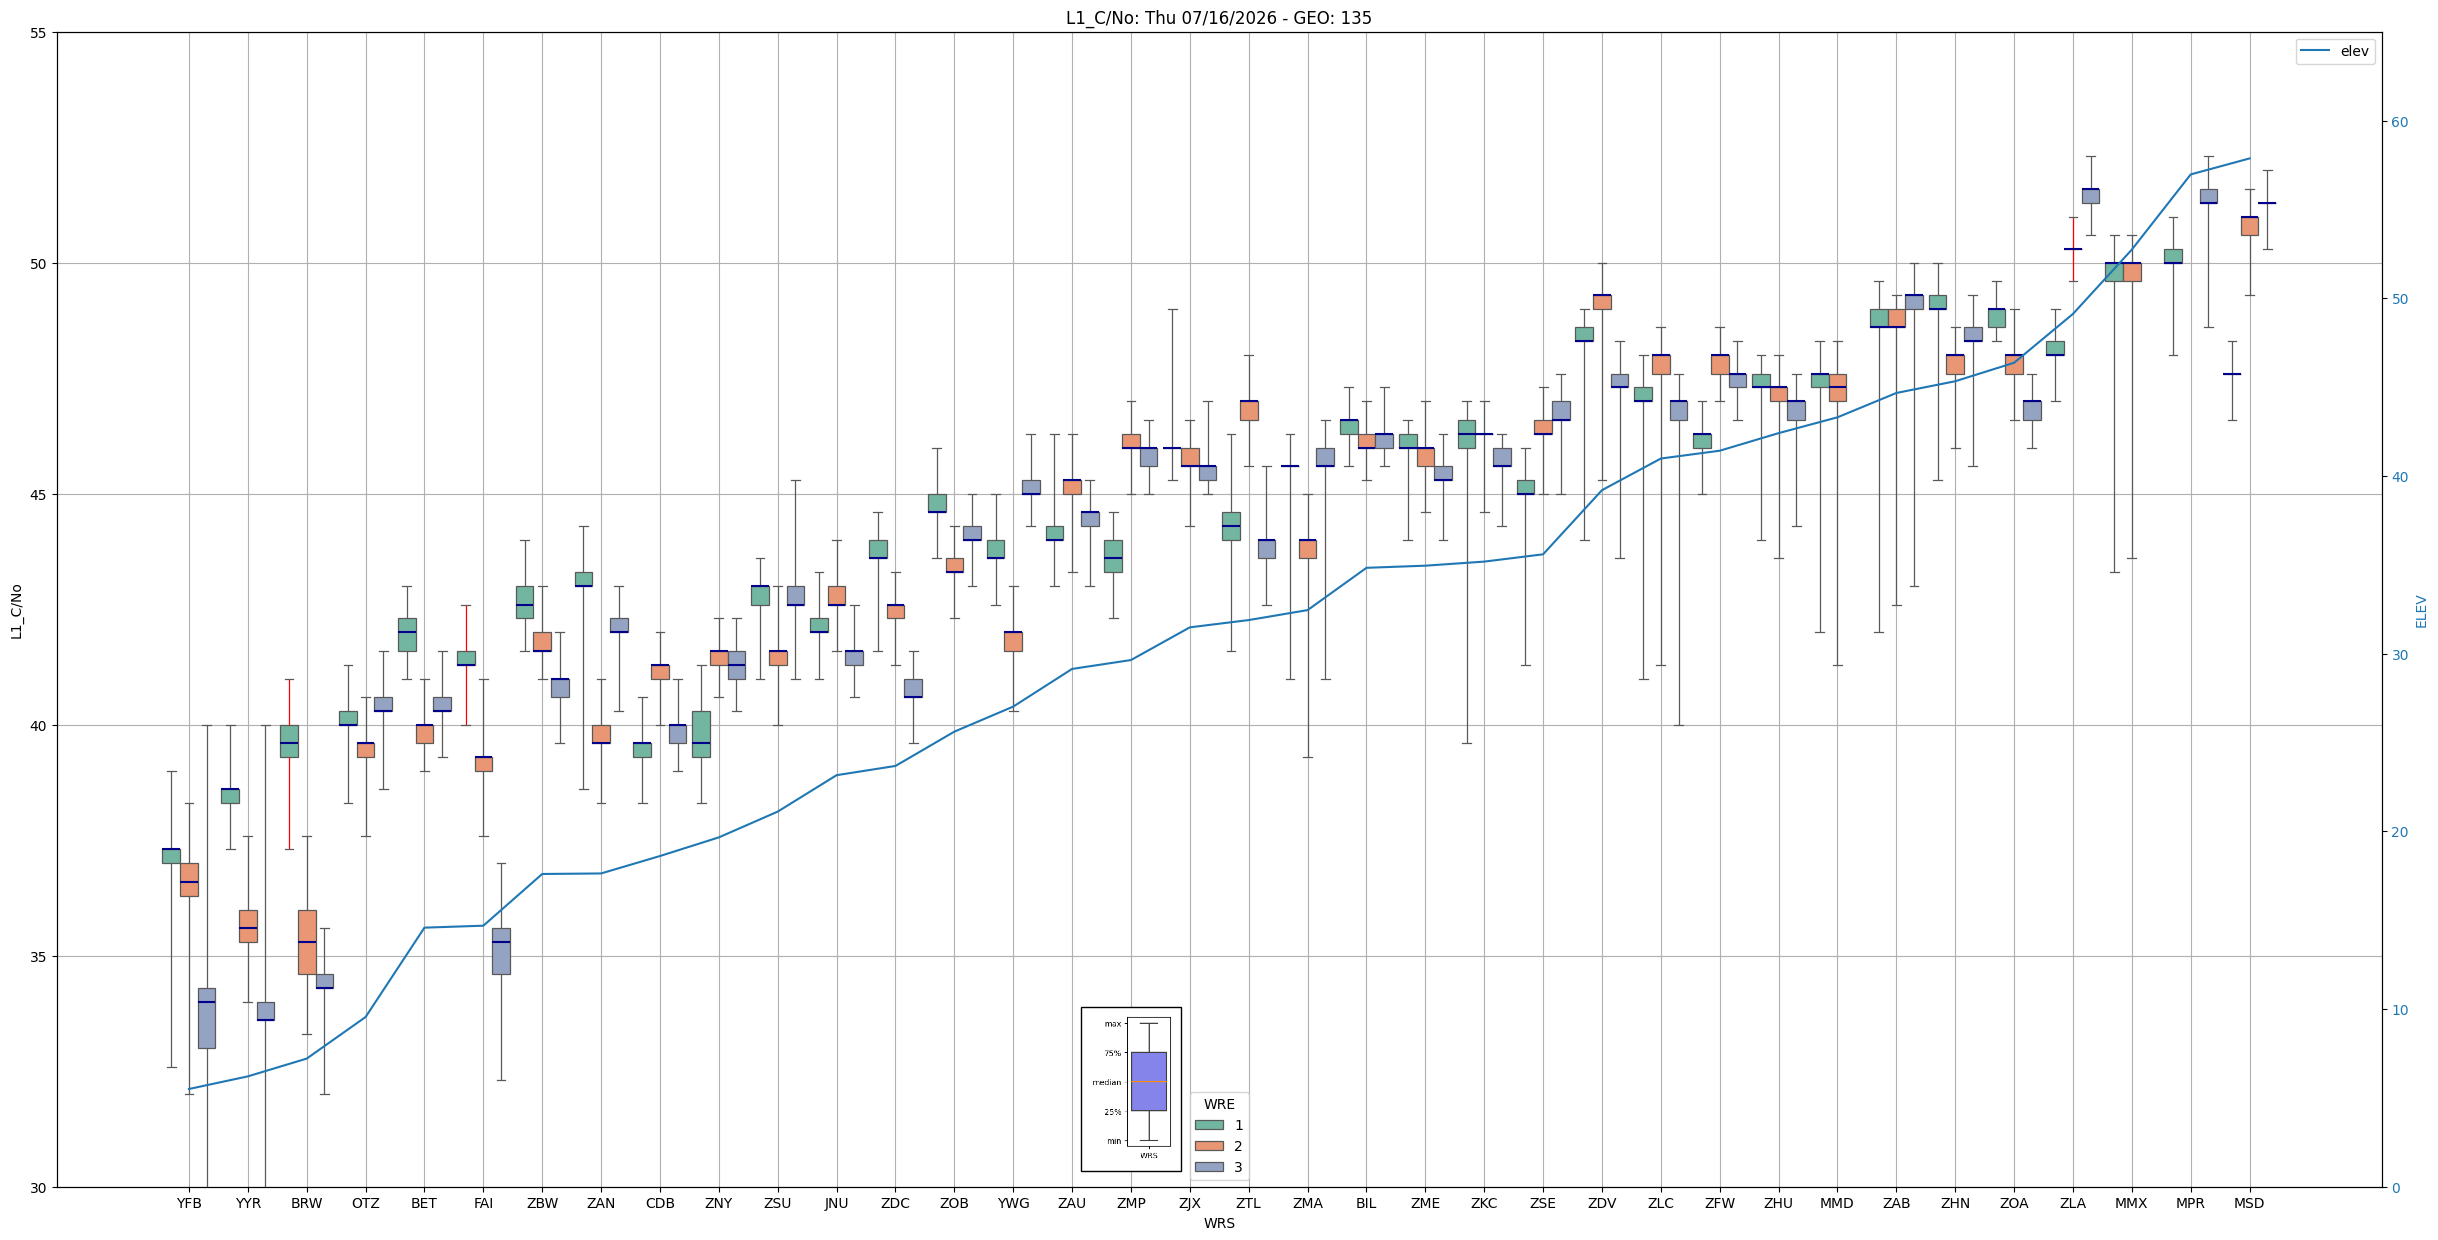Image resolution: width=2438 pixels, height=1240 pixels.
Task: Click the boxplot key inset diagram
Action: pyautogui.click(x=1131, y=1089)
